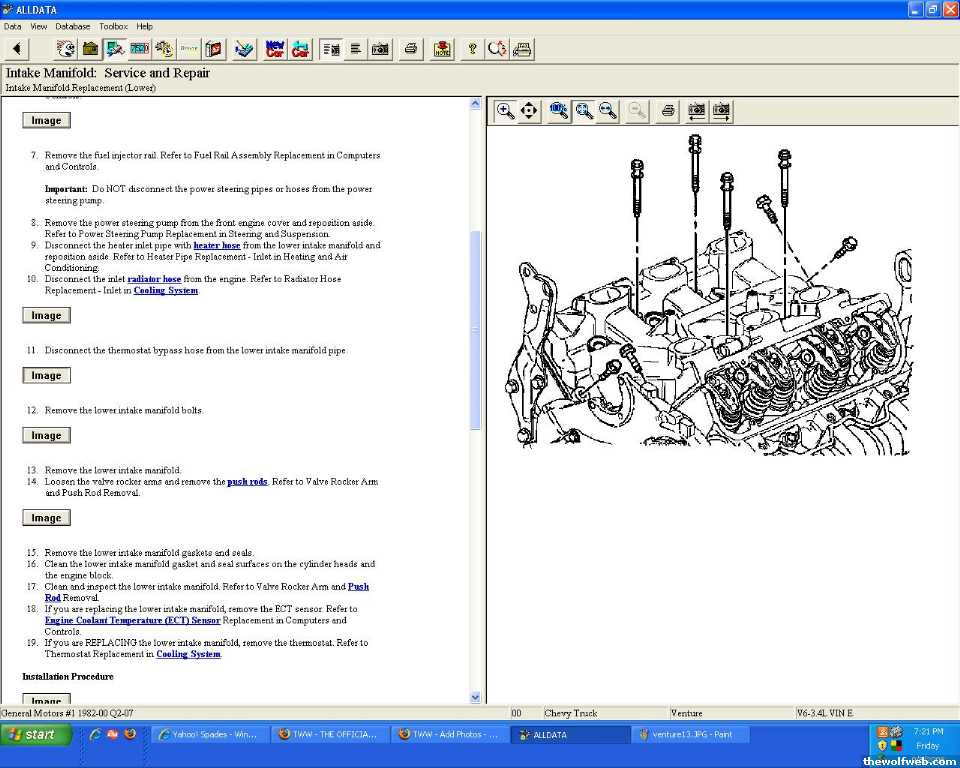Open the Database menu
The height and width of the screenshot is (768, 960).
(72, 26)
